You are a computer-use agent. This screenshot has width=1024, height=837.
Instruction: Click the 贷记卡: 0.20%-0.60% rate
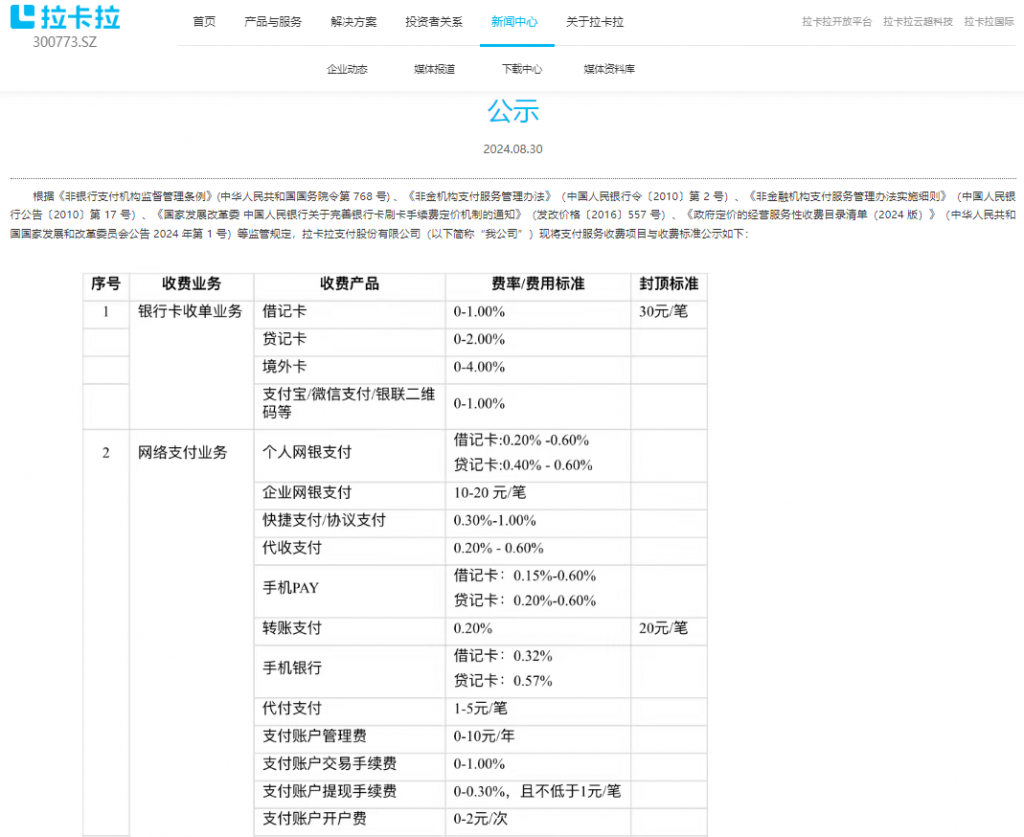click(525, 600)
